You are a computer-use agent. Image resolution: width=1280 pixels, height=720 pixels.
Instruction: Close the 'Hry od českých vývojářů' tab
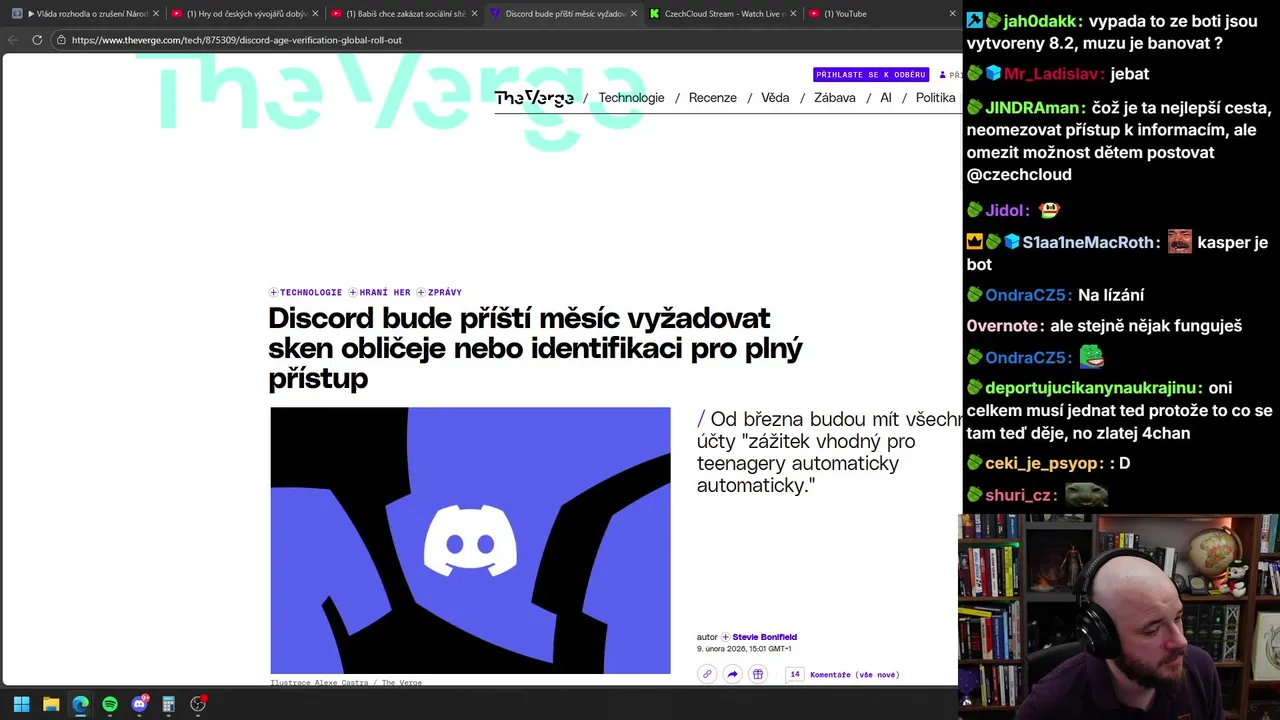315,14
